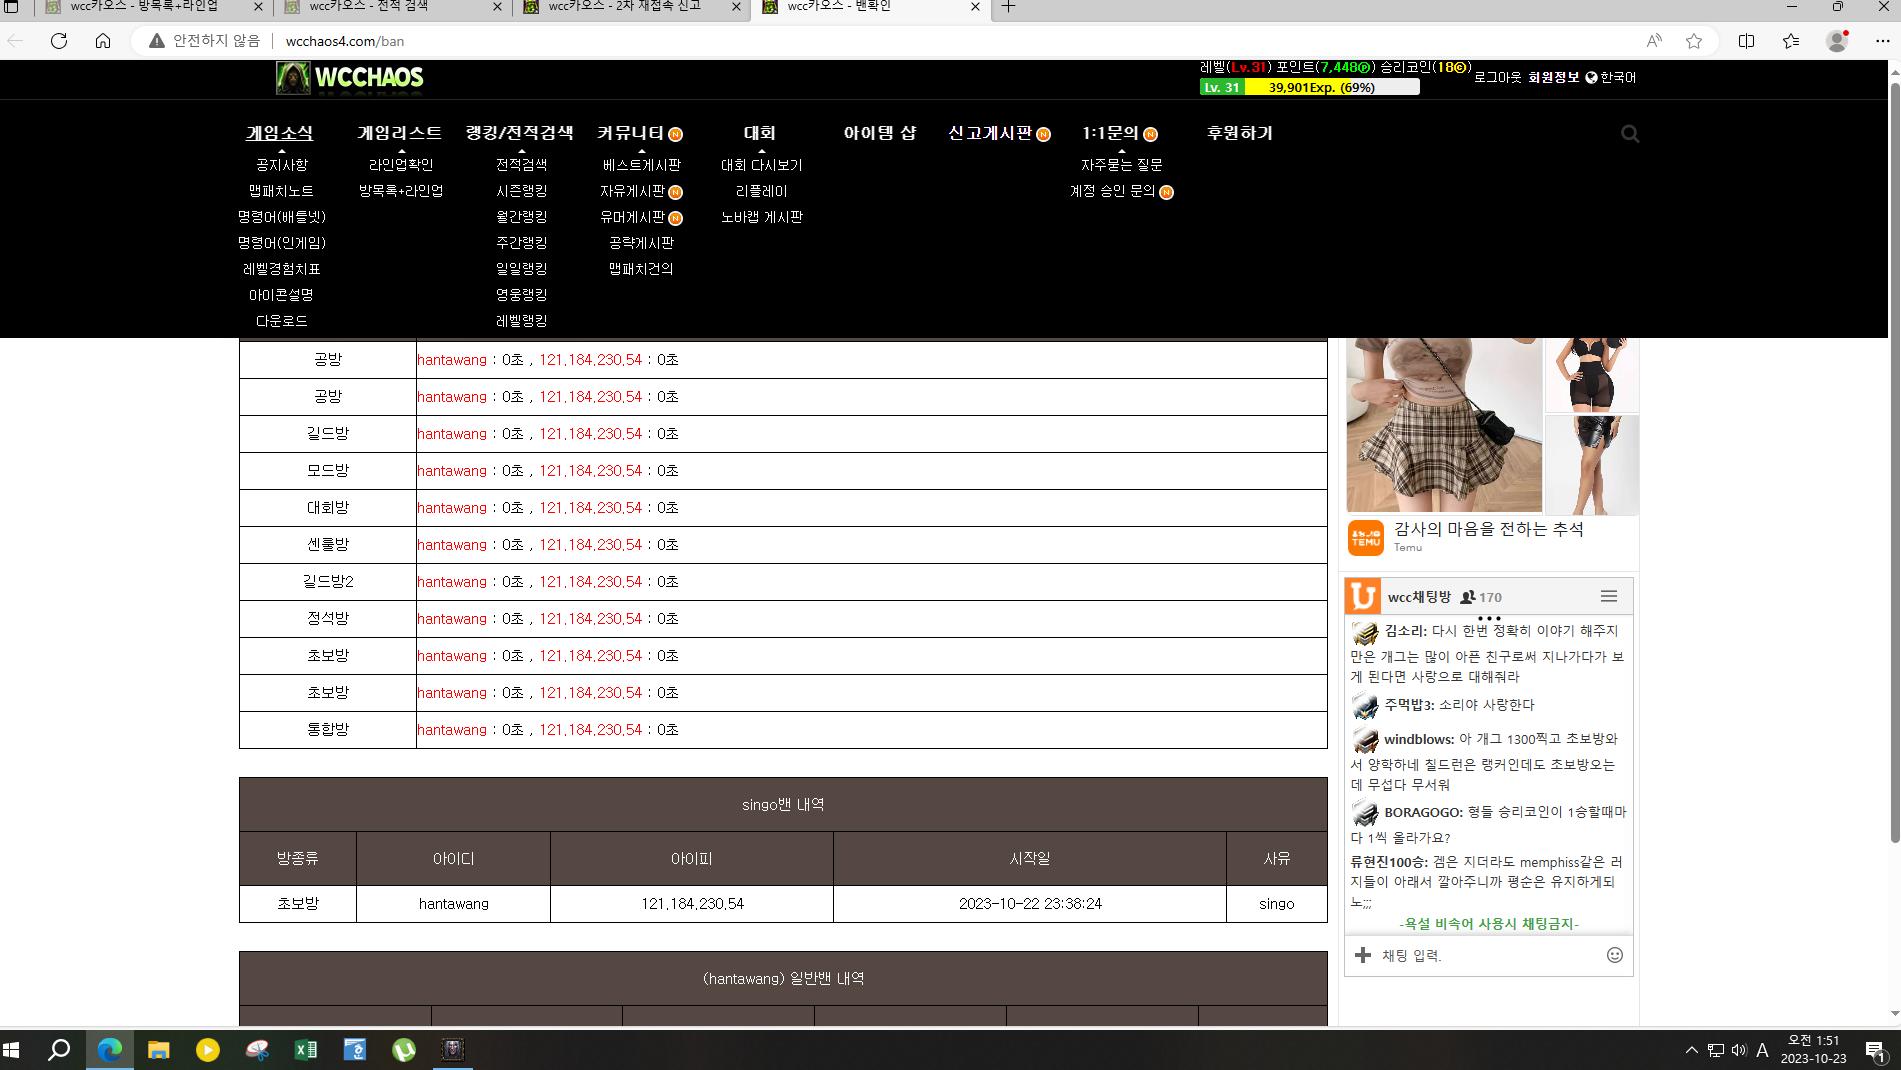The width and height of the screenshot is (1901, 1070).
Task: Click the volume icon in system tray
Action: point(1738,1050)
